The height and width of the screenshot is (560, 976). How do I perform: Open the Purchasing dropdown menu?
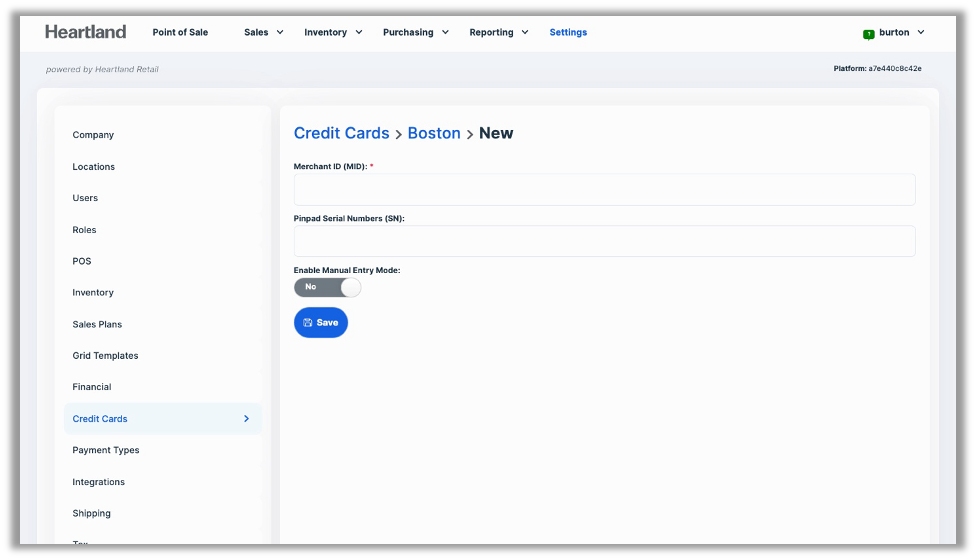415,32
